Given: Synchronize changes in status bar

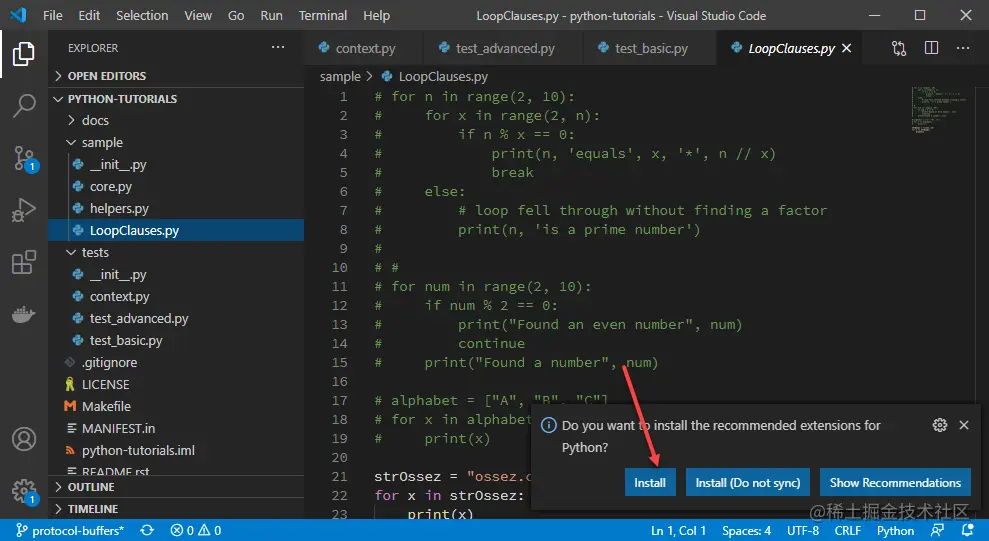Looking at the screenshot, I should pyautogui.click(x=147, y=530).
